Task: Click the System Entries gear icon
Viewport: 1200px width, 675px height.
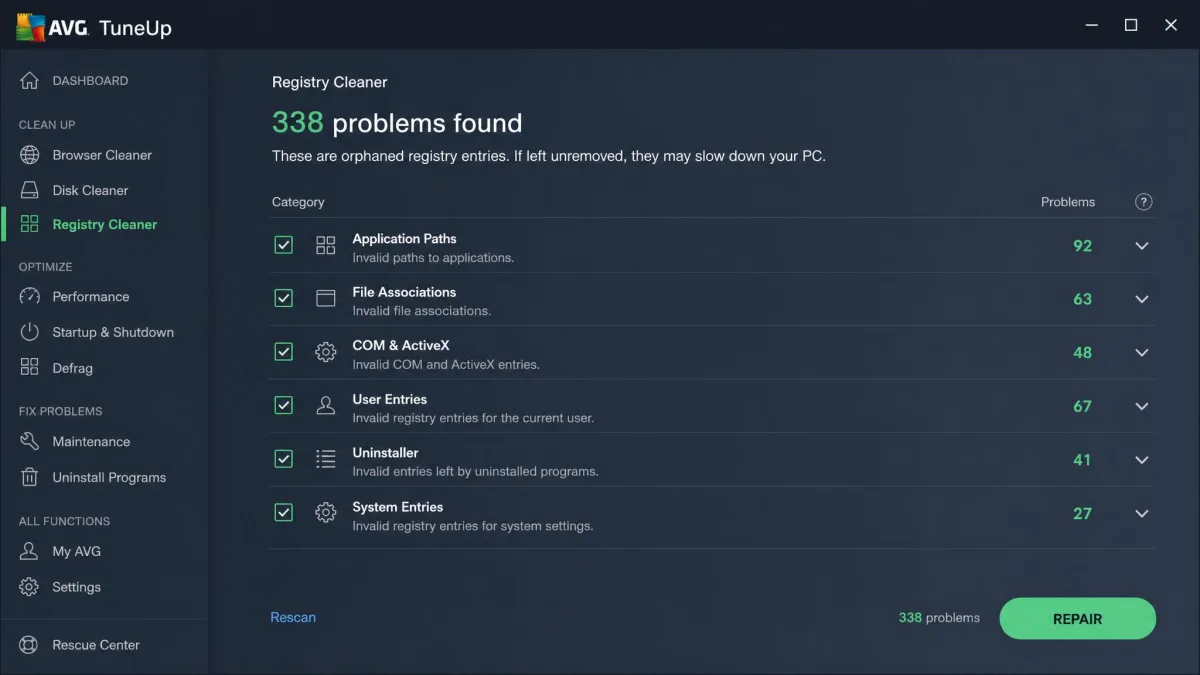Action: (326, 513)
